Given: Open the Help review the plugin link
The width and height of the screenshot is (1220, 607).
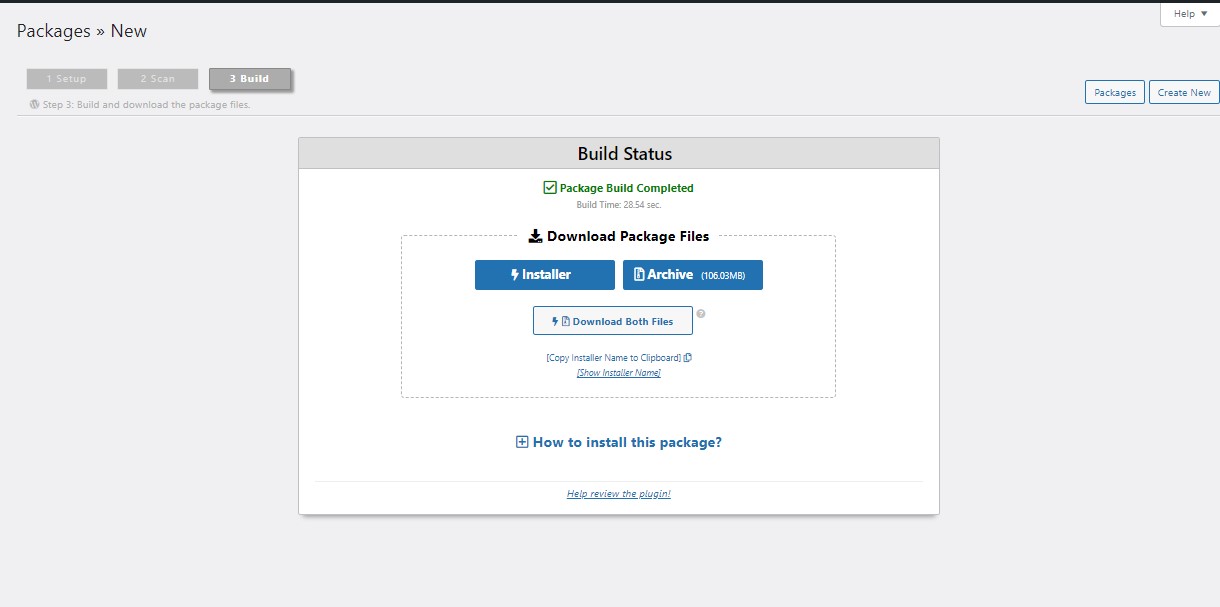Looking at the screenshot, I should coord(618,493).
